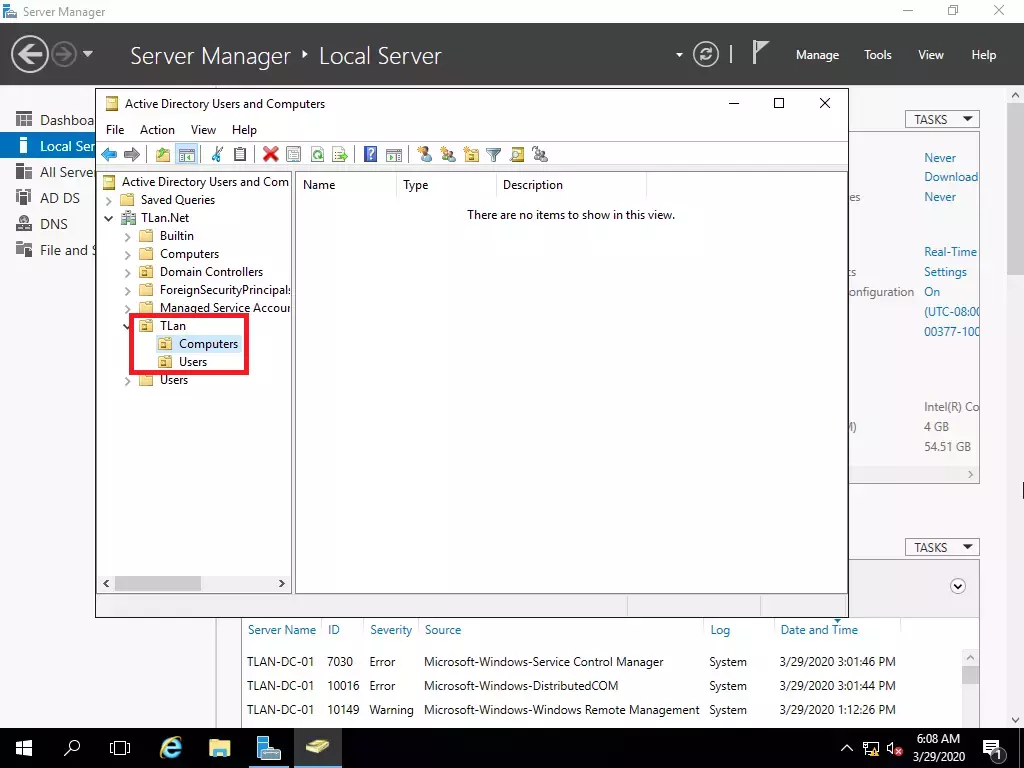This screenshot has height=768, width=1024.
Task: Click the Cut scissors icon
Action: 217,155
